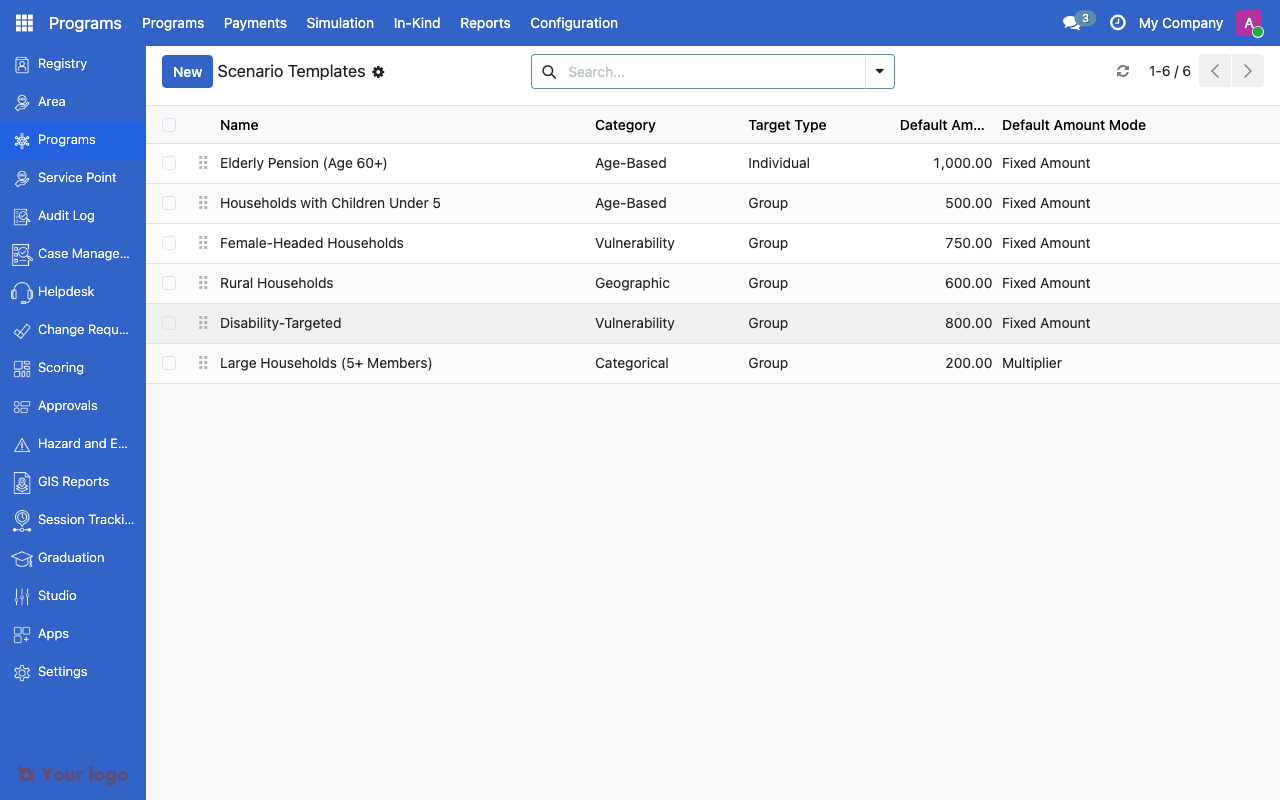Click the Individual target type cell
The image size is (1280, 800).
click(x=779, y=163)
